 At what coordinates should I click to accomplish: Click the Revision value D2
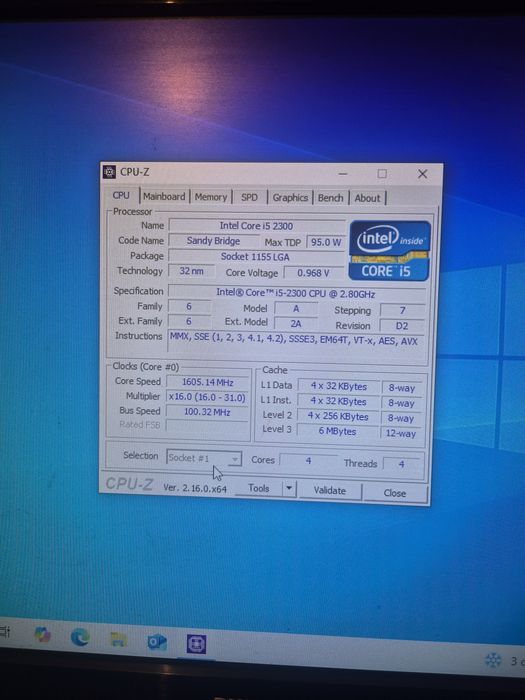pos(402,326)
